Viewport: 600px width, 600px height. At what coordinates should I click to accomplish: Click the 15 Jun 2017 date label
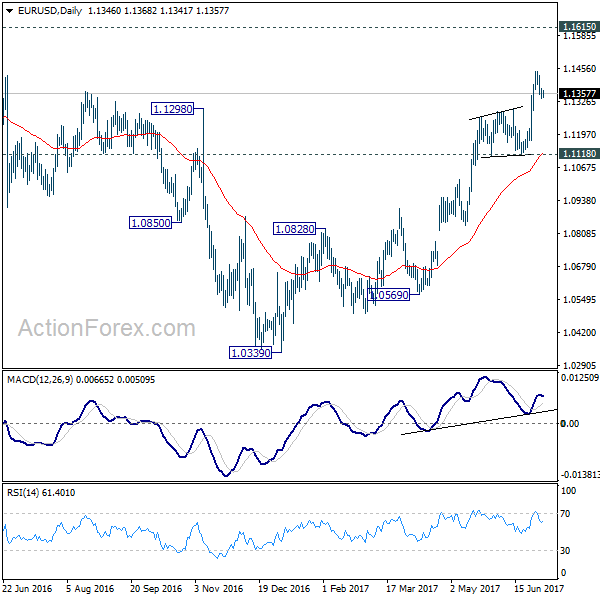tap(539, 588)
